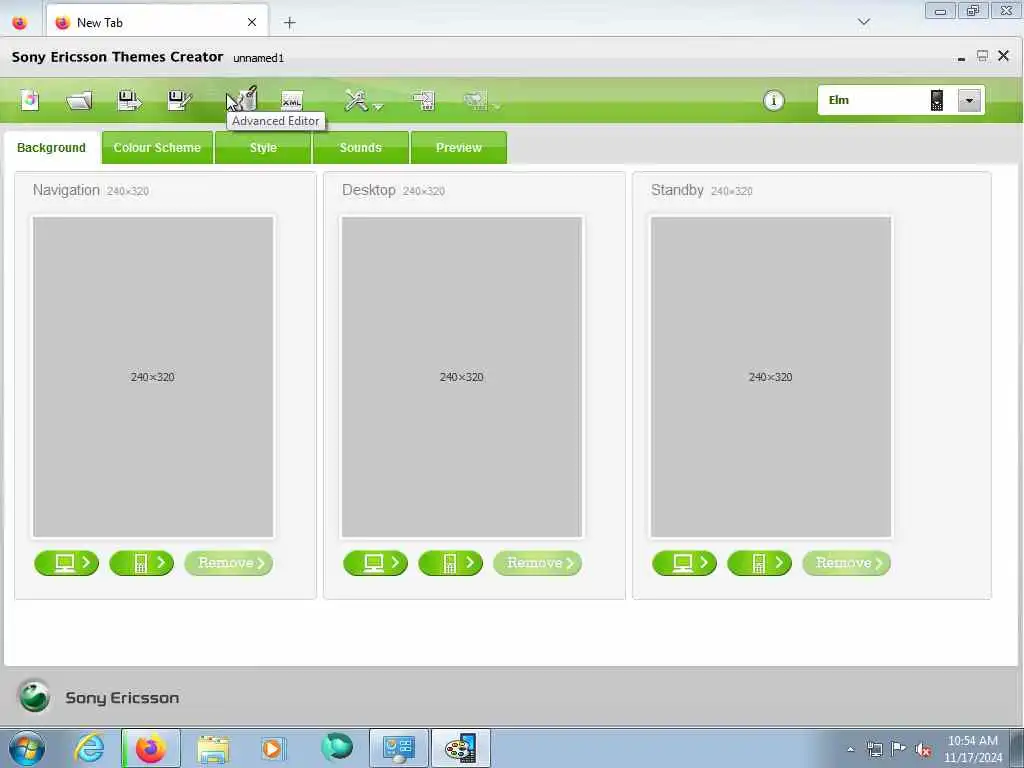Open the Windows Start menu
Viewport: 1024px width, 768px height.
click(x=27, y=748)
